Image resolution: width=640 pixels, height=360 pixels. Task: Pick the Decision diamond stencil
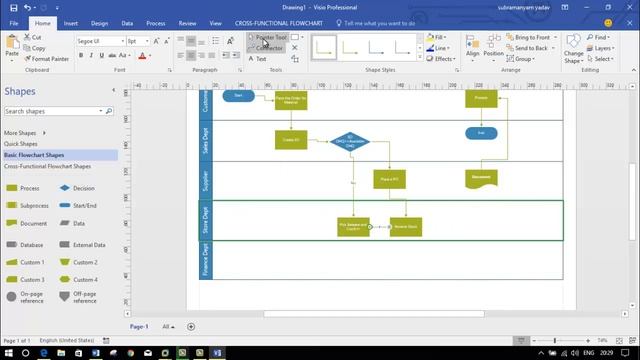(77, 188)
